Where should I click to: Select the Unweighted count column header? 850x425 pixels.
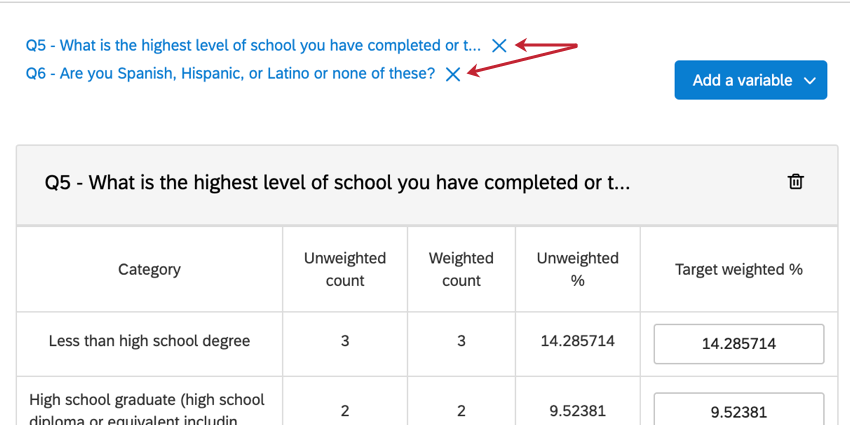pyautogui.click(x=345, y=269)
